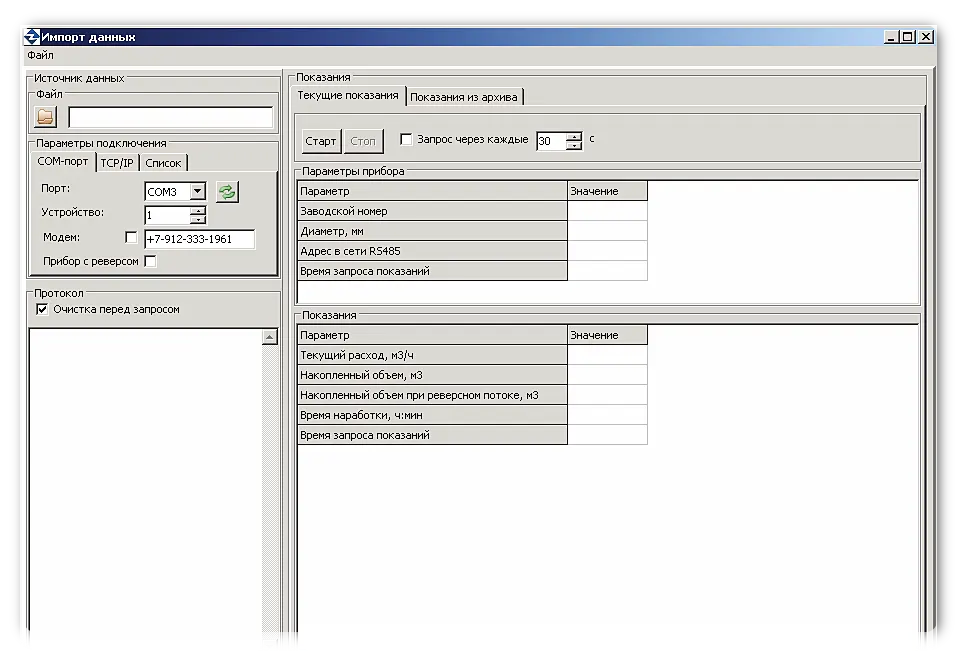Click the green refresh ports icon
960x663 pixels.
[x=227, y=191]
